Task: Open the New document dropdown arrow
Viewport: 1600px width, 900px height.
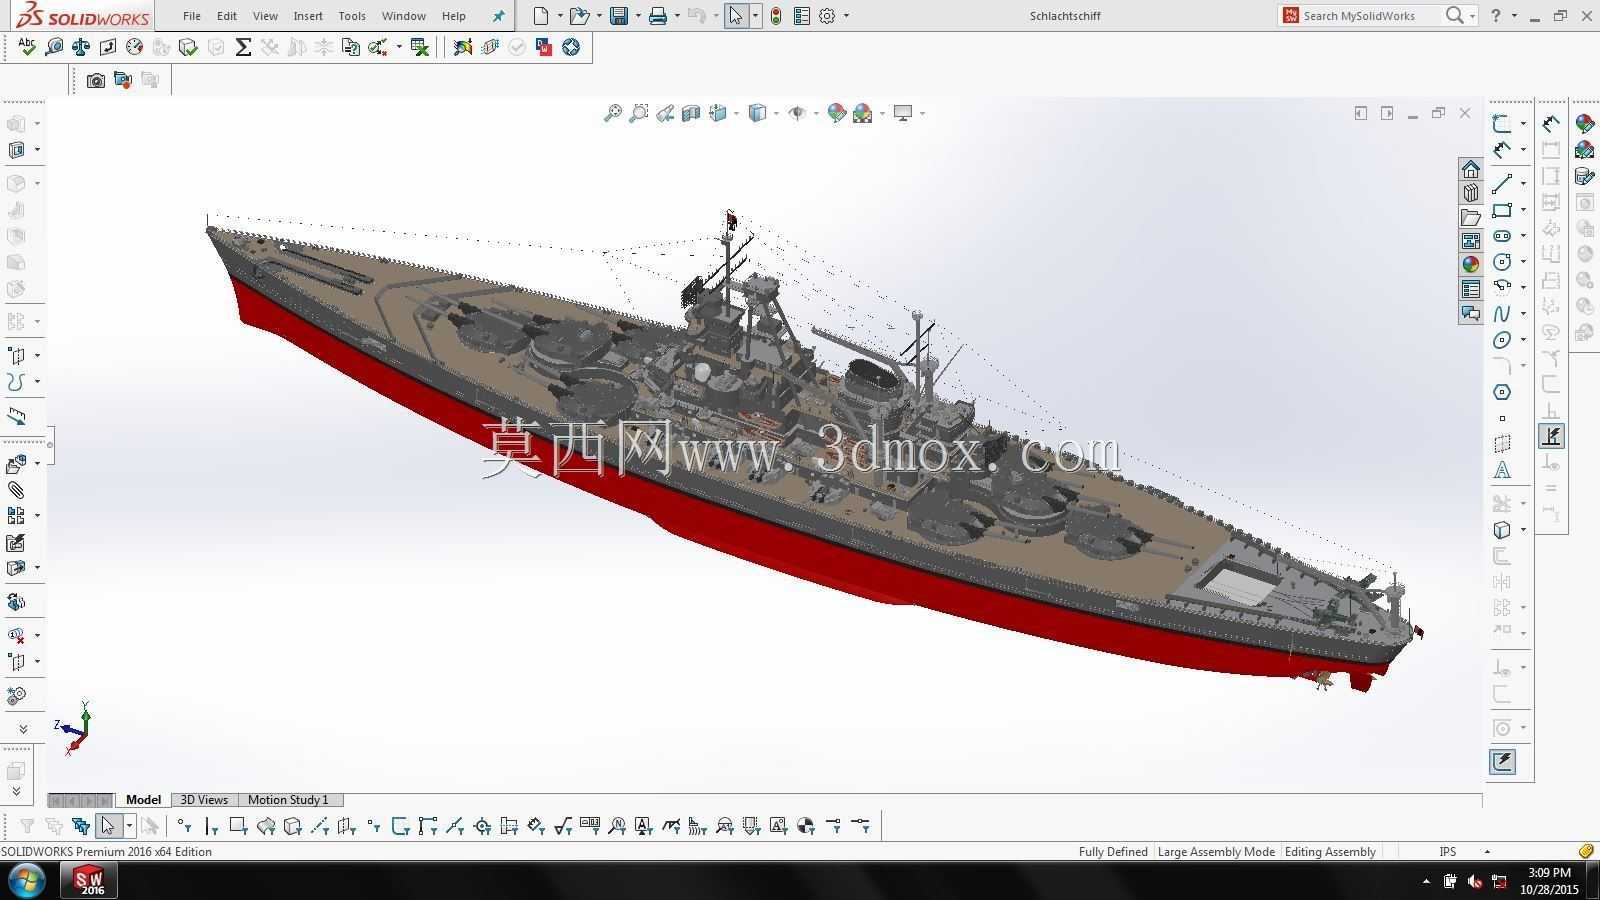Action: [x=560, y=16]
